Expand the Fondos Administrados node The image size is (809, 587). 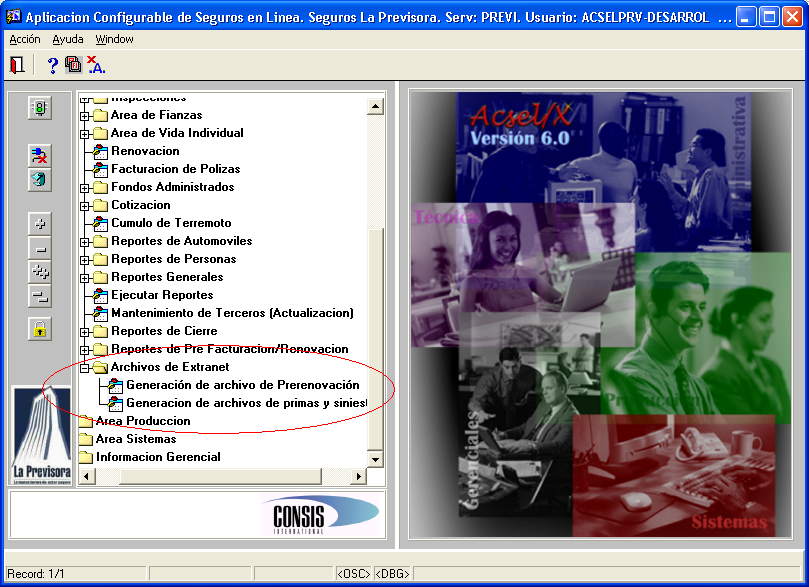click(x=85, y=188)
